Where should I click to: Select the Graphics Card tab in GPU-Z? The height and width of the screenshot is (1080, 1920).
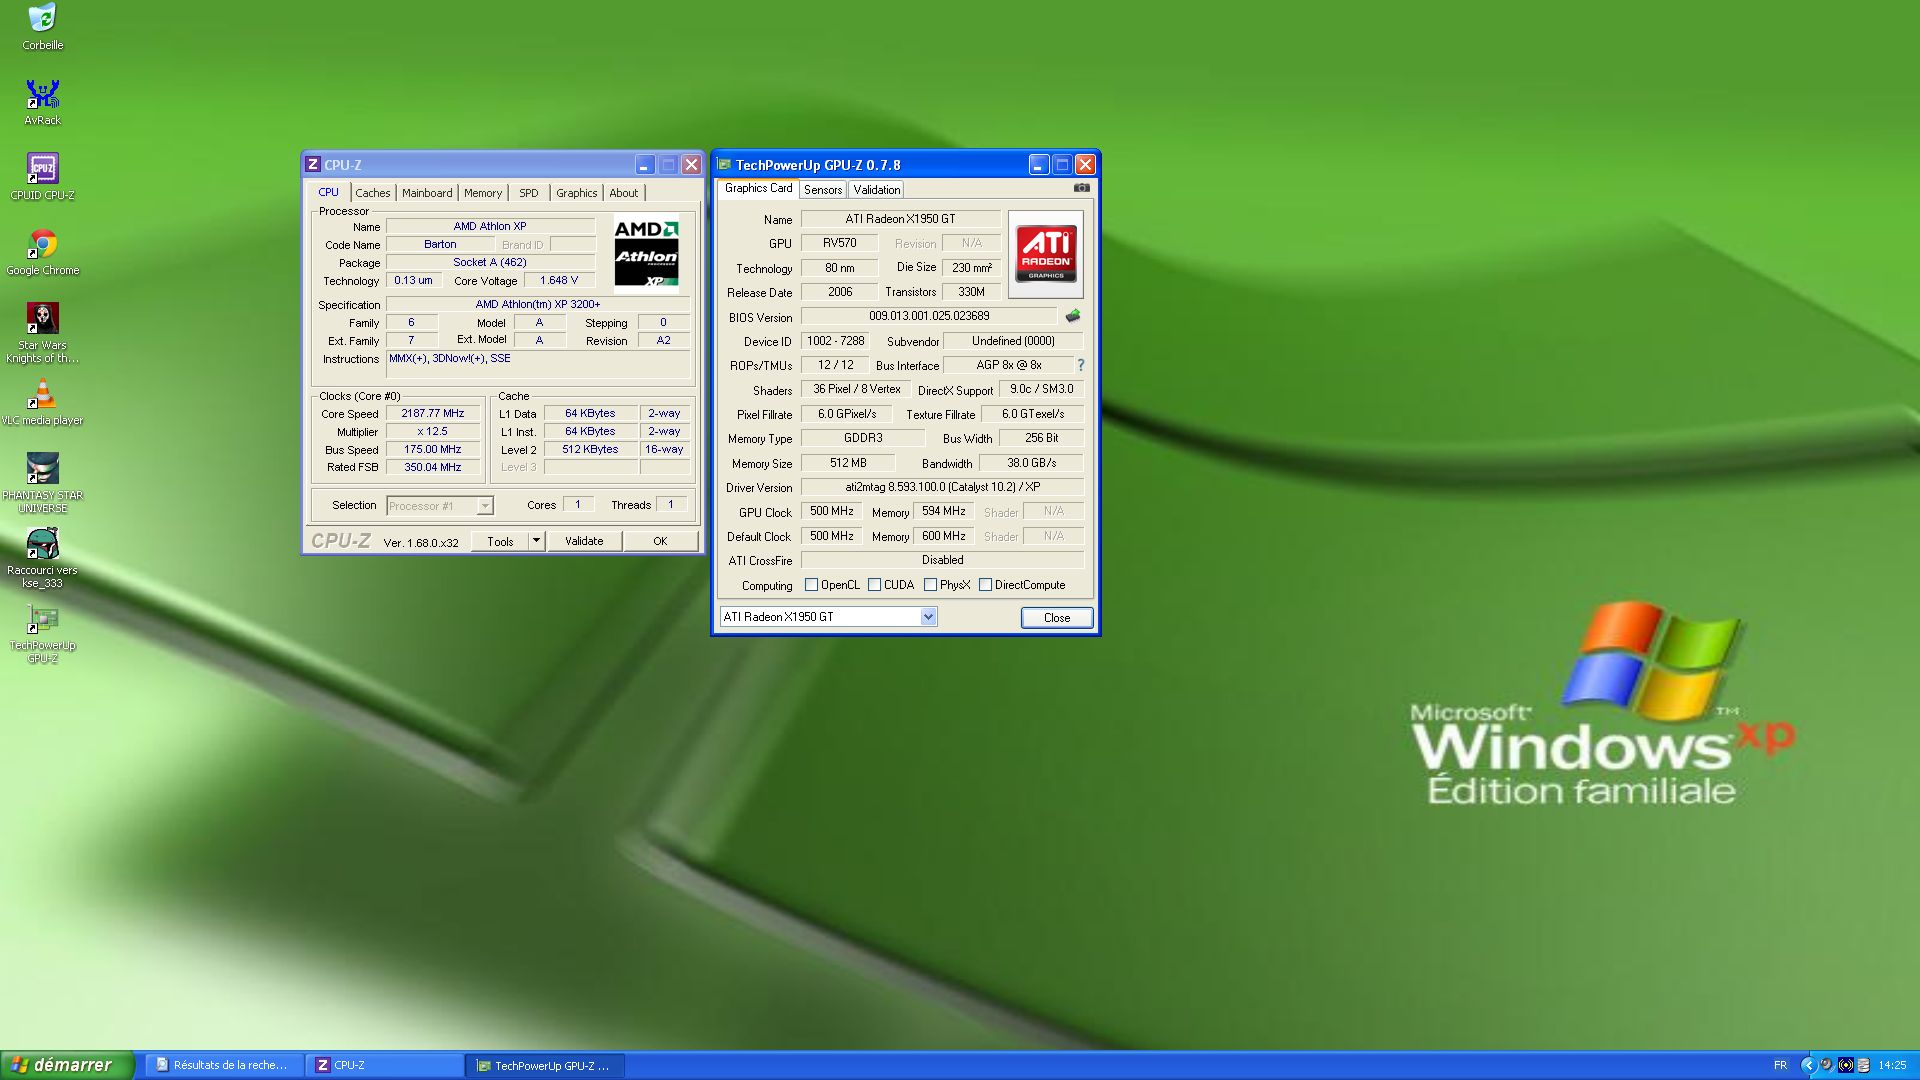point(758,188)
